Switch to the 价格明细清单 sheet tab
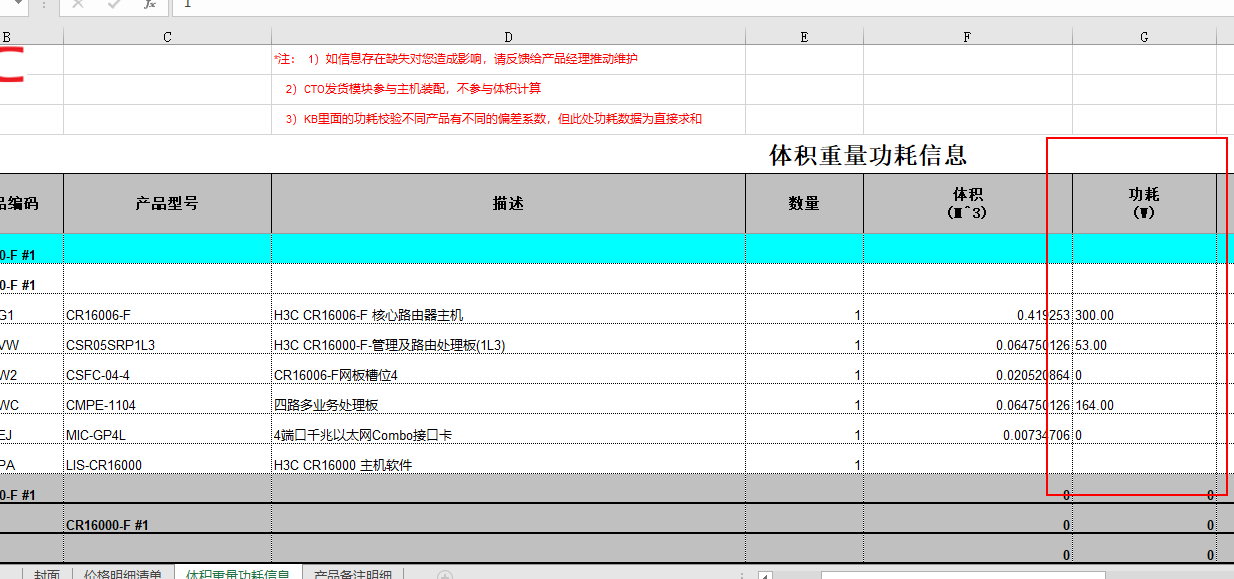 122,575
